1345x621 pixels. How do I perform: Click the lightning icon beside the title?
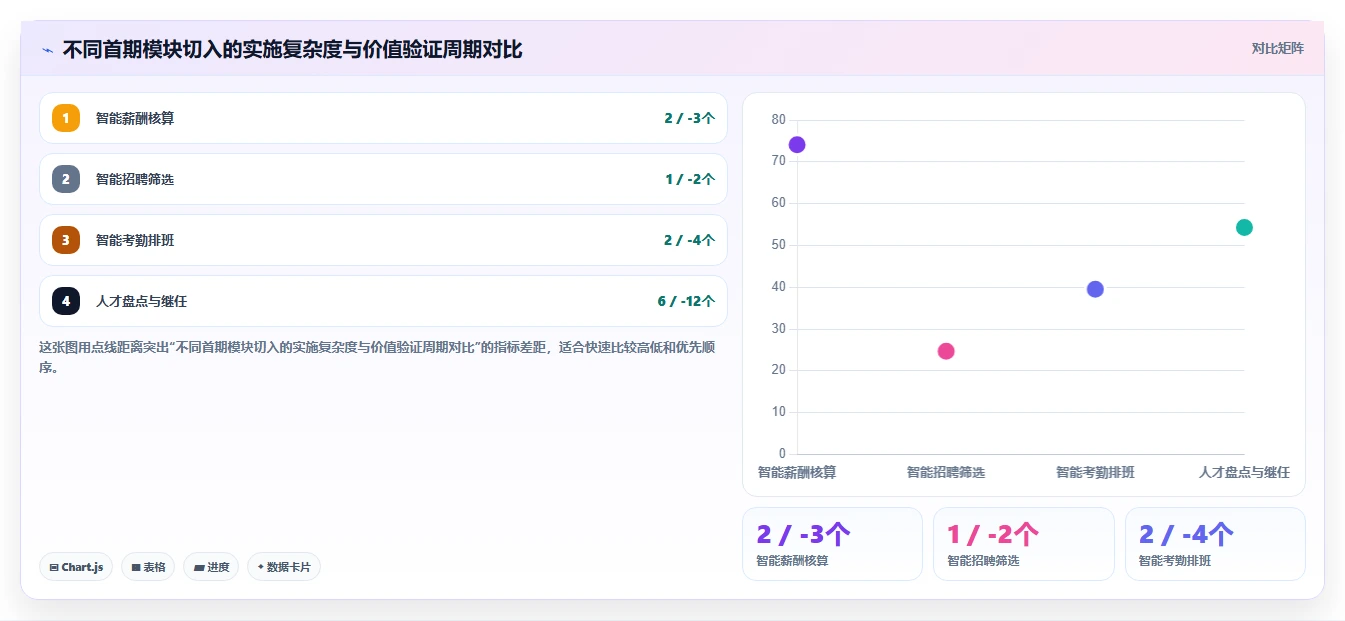(47, 50)
